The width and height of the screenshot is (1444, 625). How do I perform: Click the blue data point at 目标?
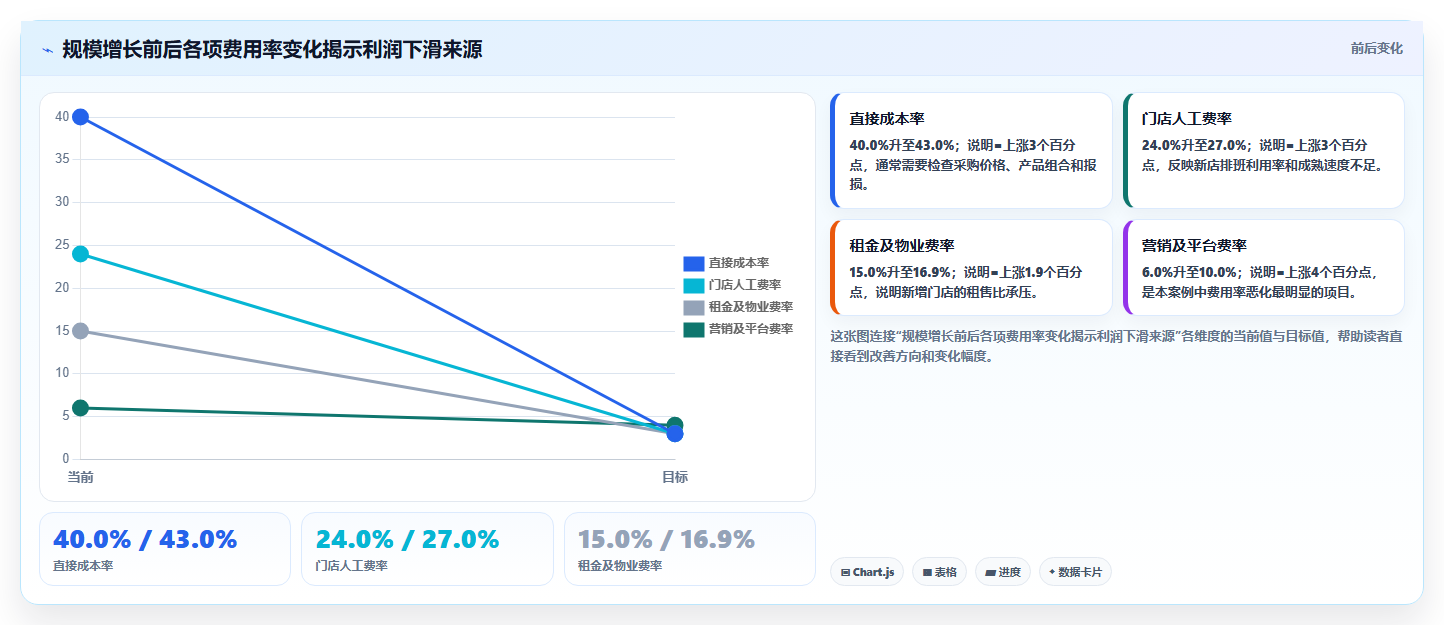tap(675, 434)
